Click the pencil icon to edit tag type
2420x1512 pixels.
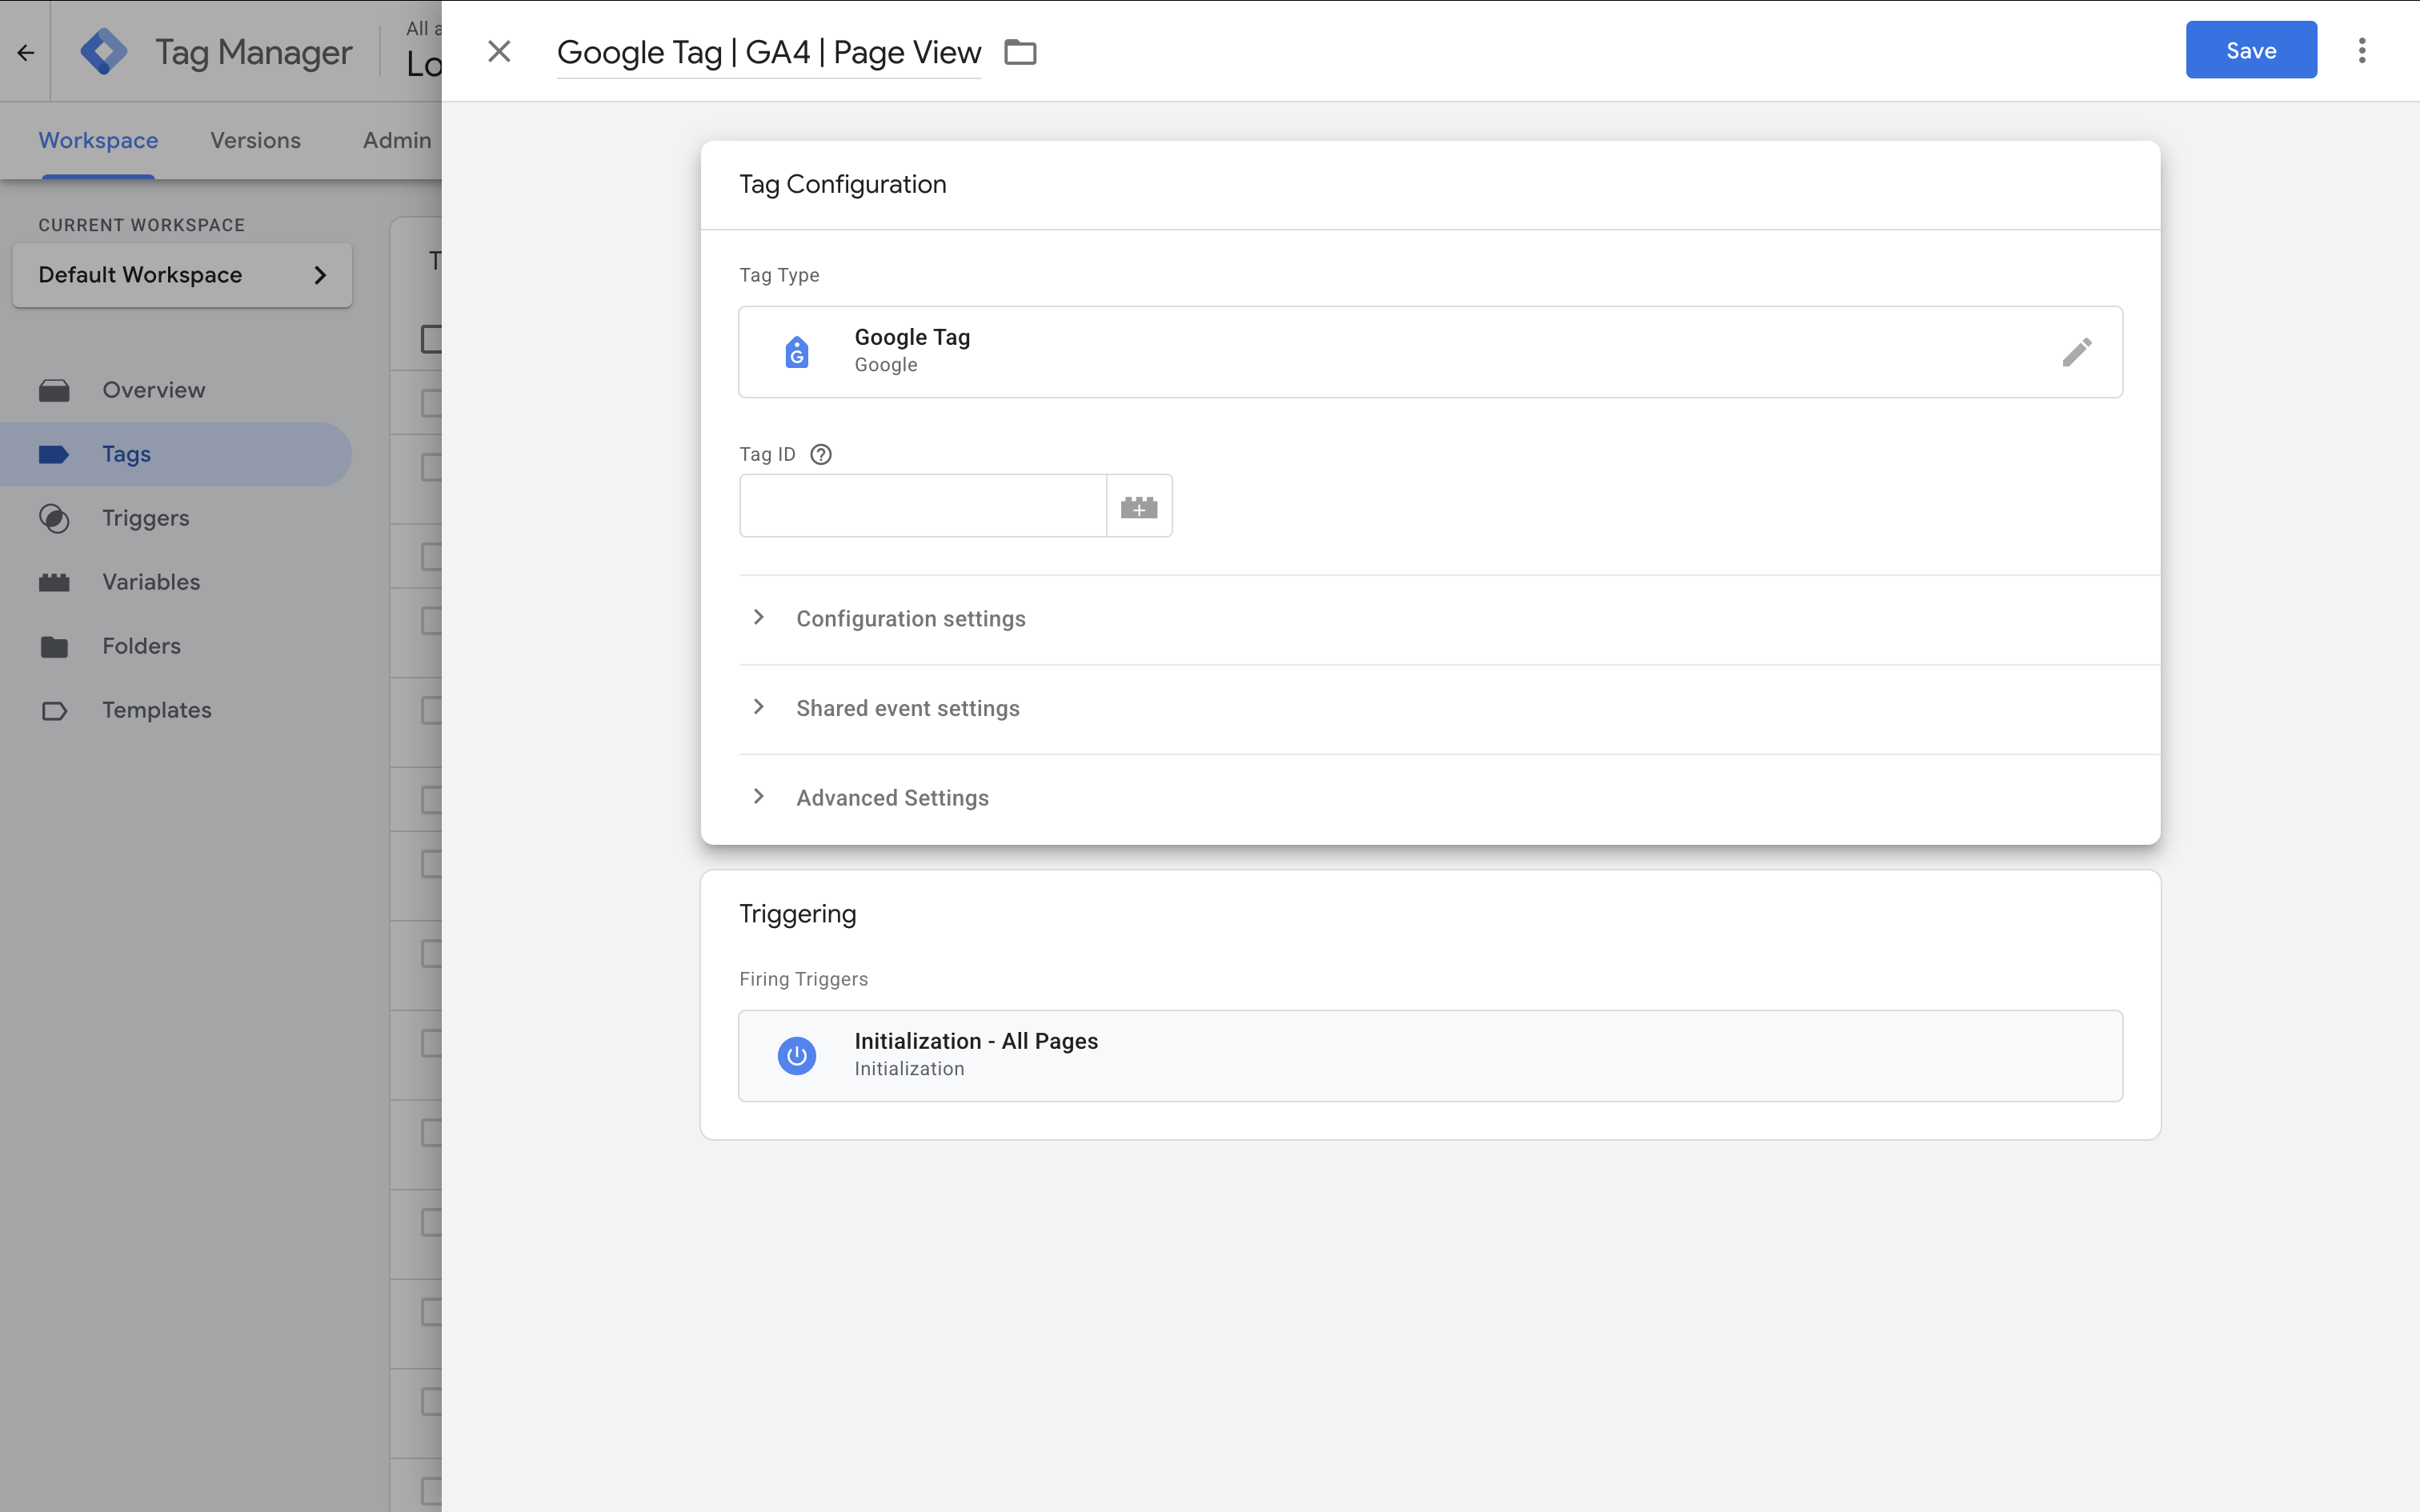2076,352
